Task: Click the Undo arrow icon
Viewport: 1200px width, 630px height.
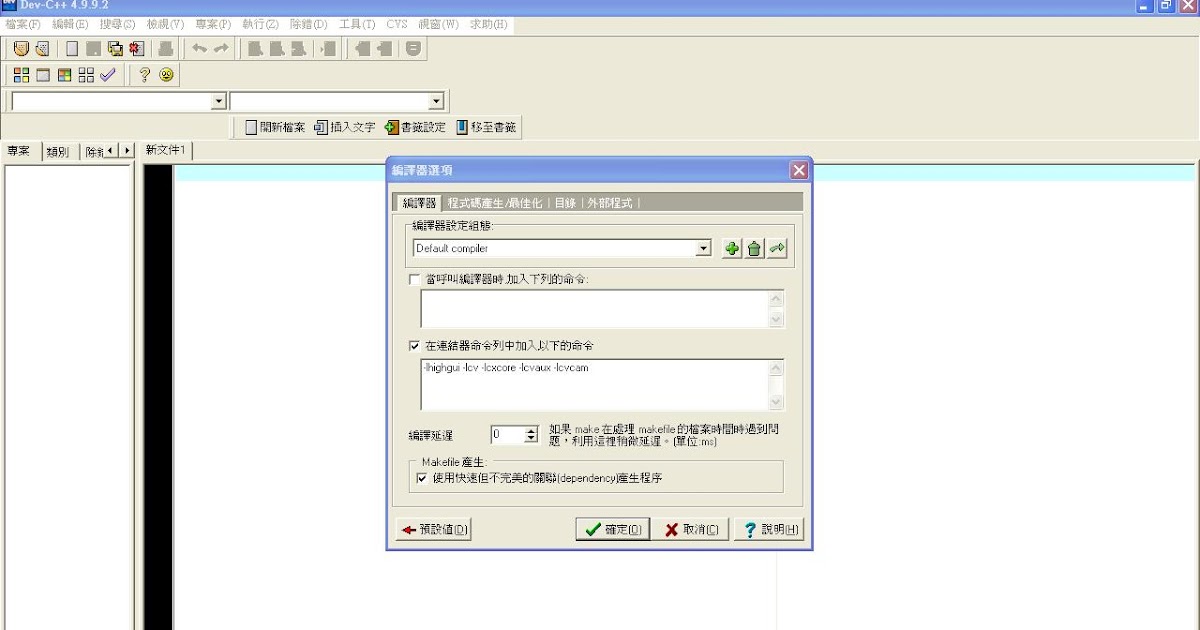Action: click(x=199, y=48)
